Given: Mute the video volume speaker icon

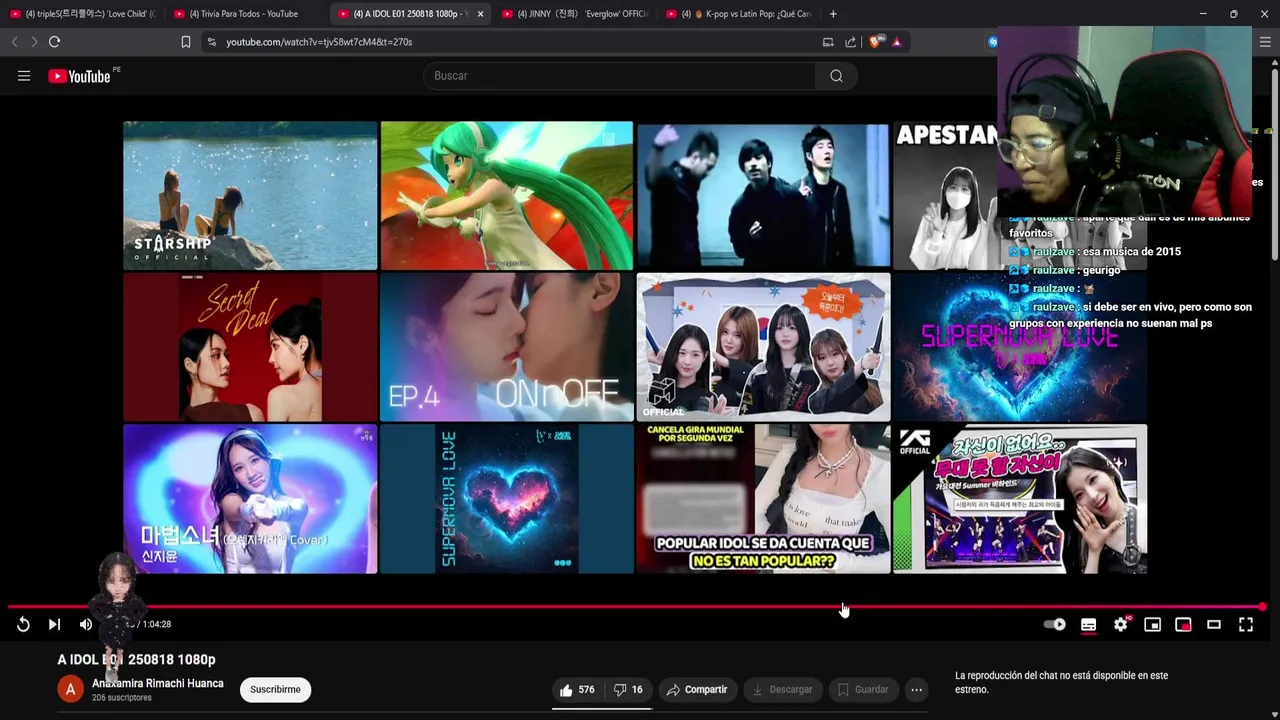Looking at the screenshot, I should click(86, 624).
